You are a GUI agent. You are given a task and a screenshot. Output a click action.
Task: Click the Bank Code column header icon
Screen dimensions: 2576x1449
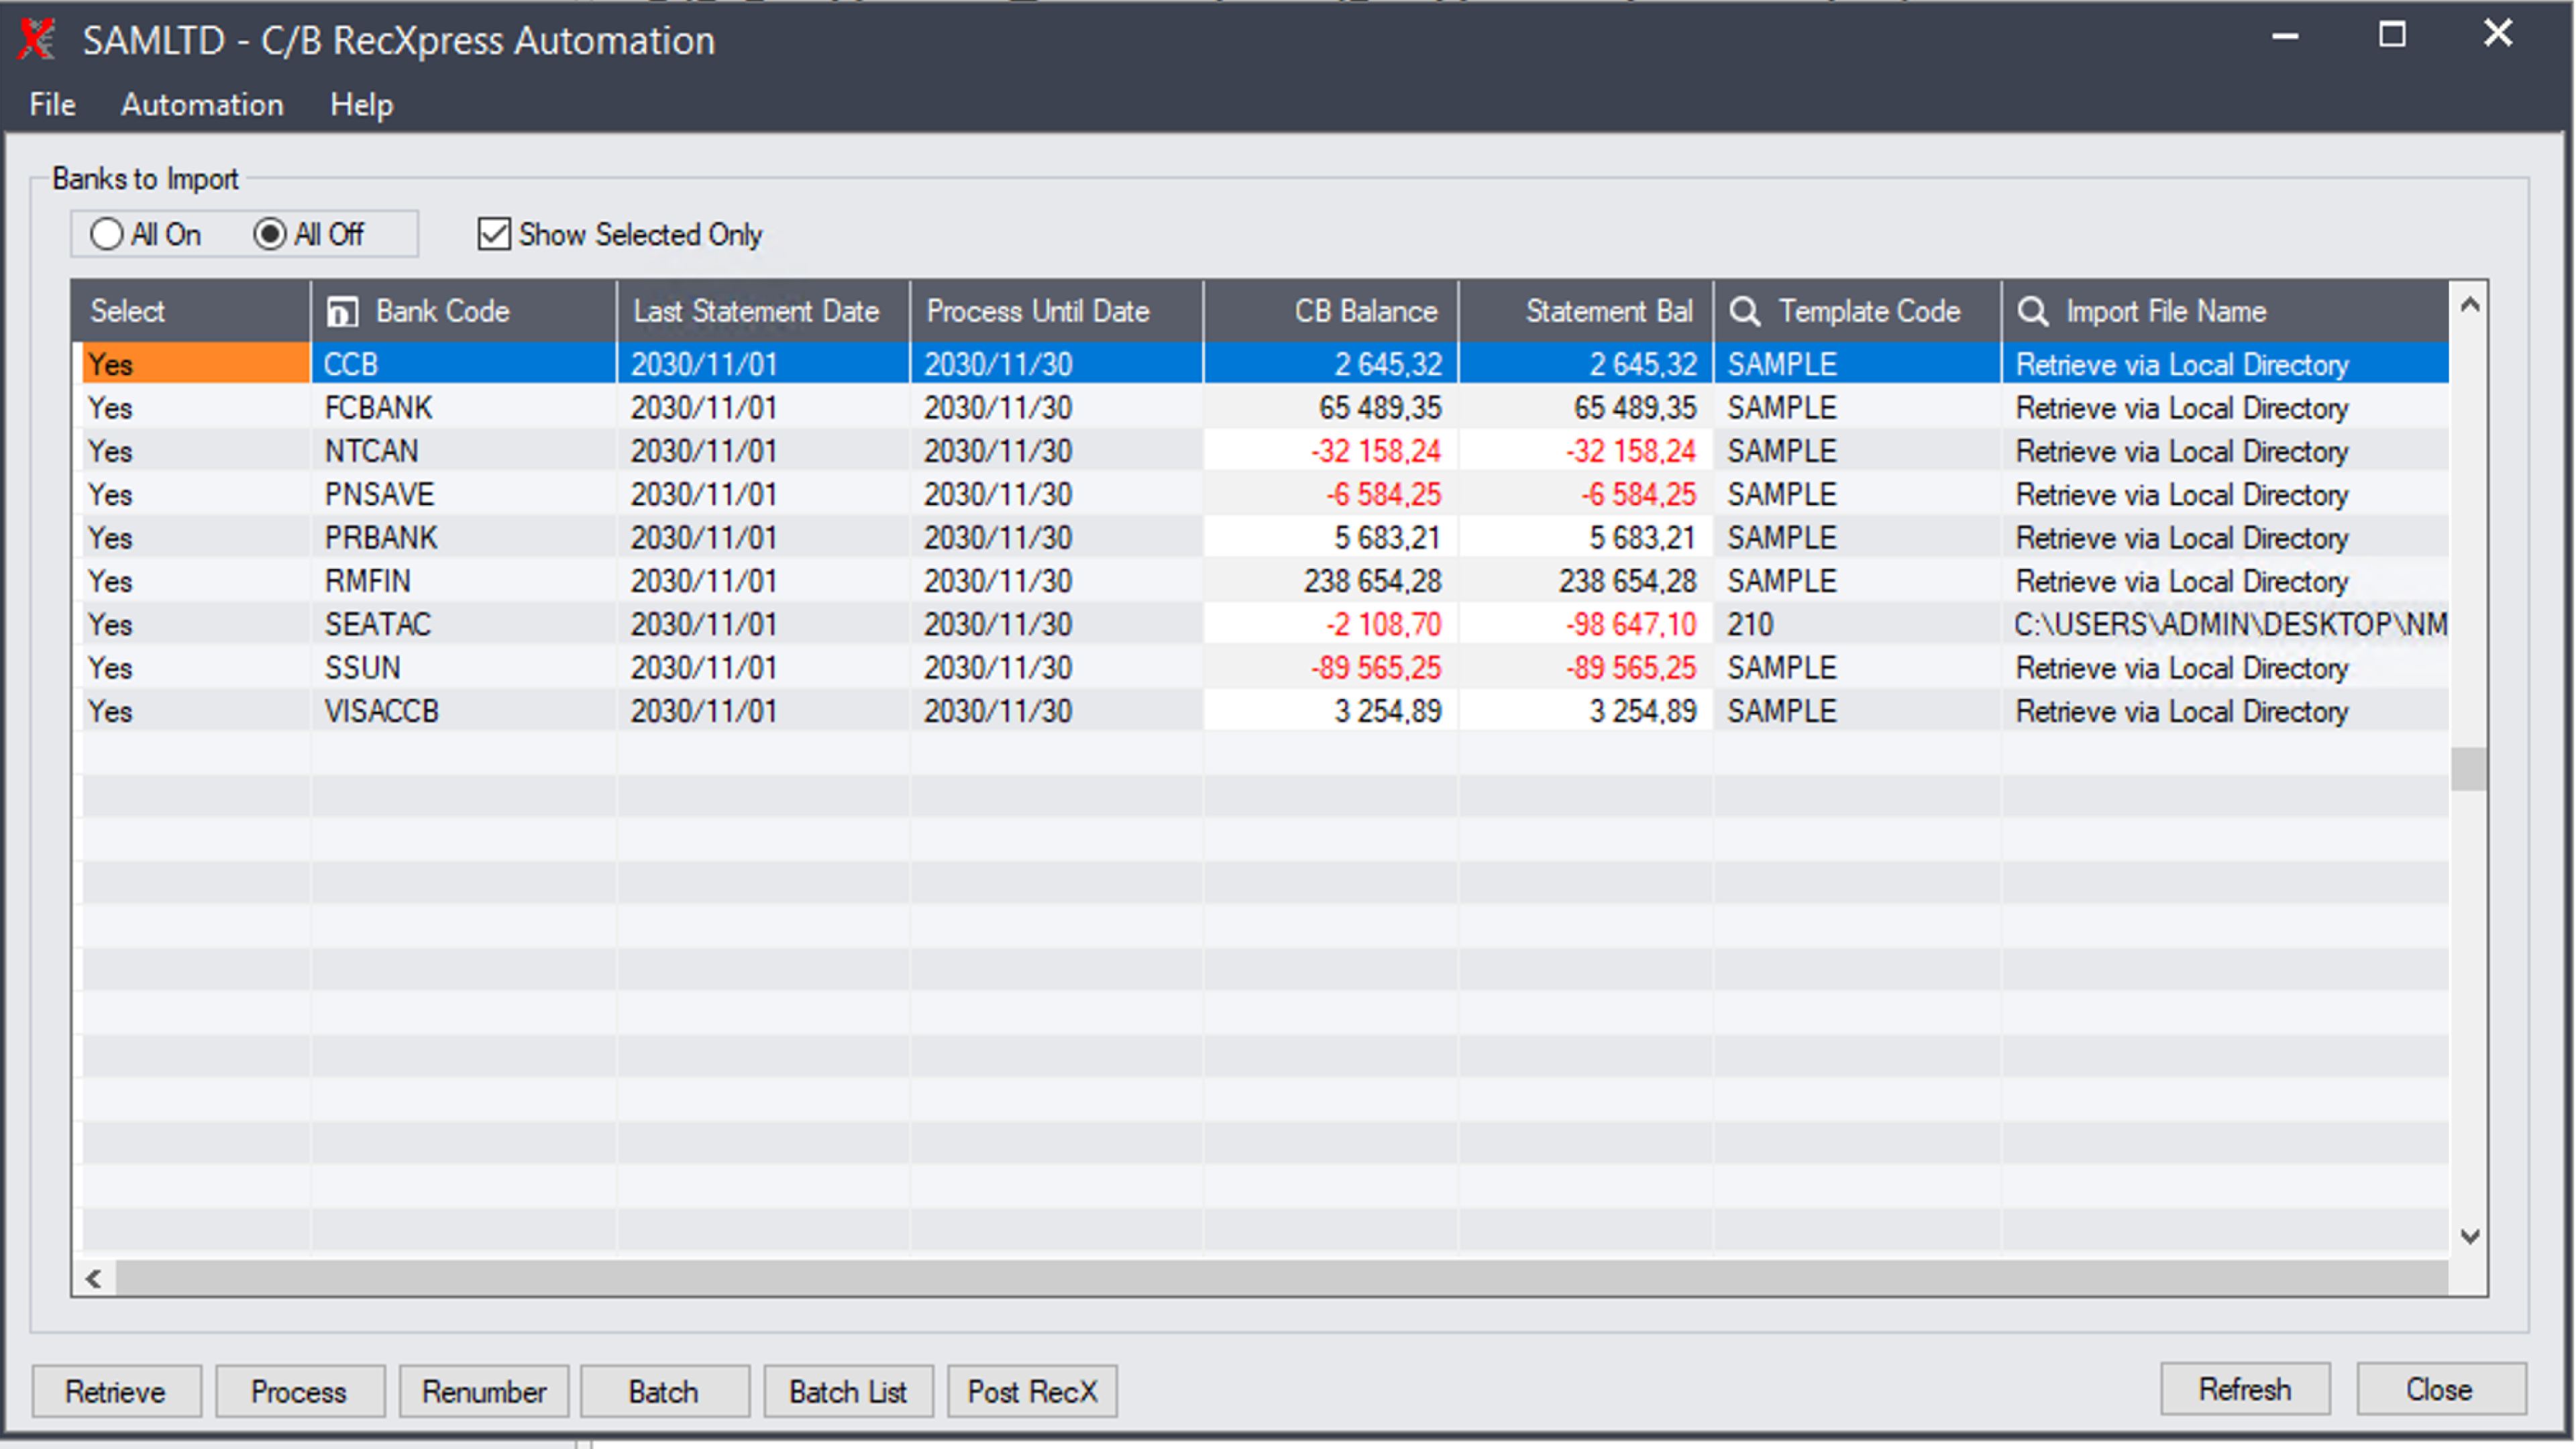[x=341, y=312]
